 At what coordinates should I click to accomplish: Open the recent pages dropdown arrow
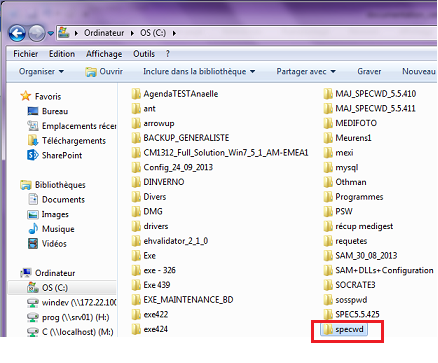[51, 33]
